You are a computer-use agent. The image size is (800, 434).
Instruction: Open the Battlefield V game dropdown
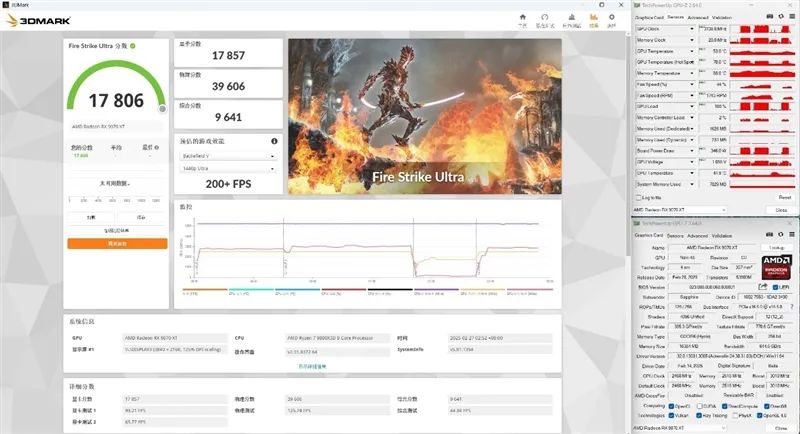228,156
